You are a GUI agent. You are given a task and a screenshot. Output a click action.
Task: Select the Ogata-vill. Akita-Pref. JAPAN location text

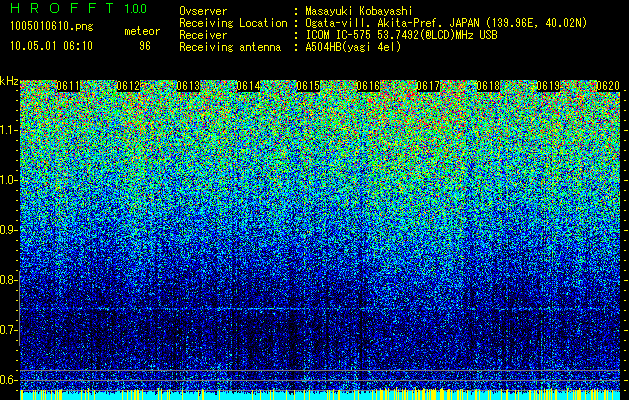point(446,23)
